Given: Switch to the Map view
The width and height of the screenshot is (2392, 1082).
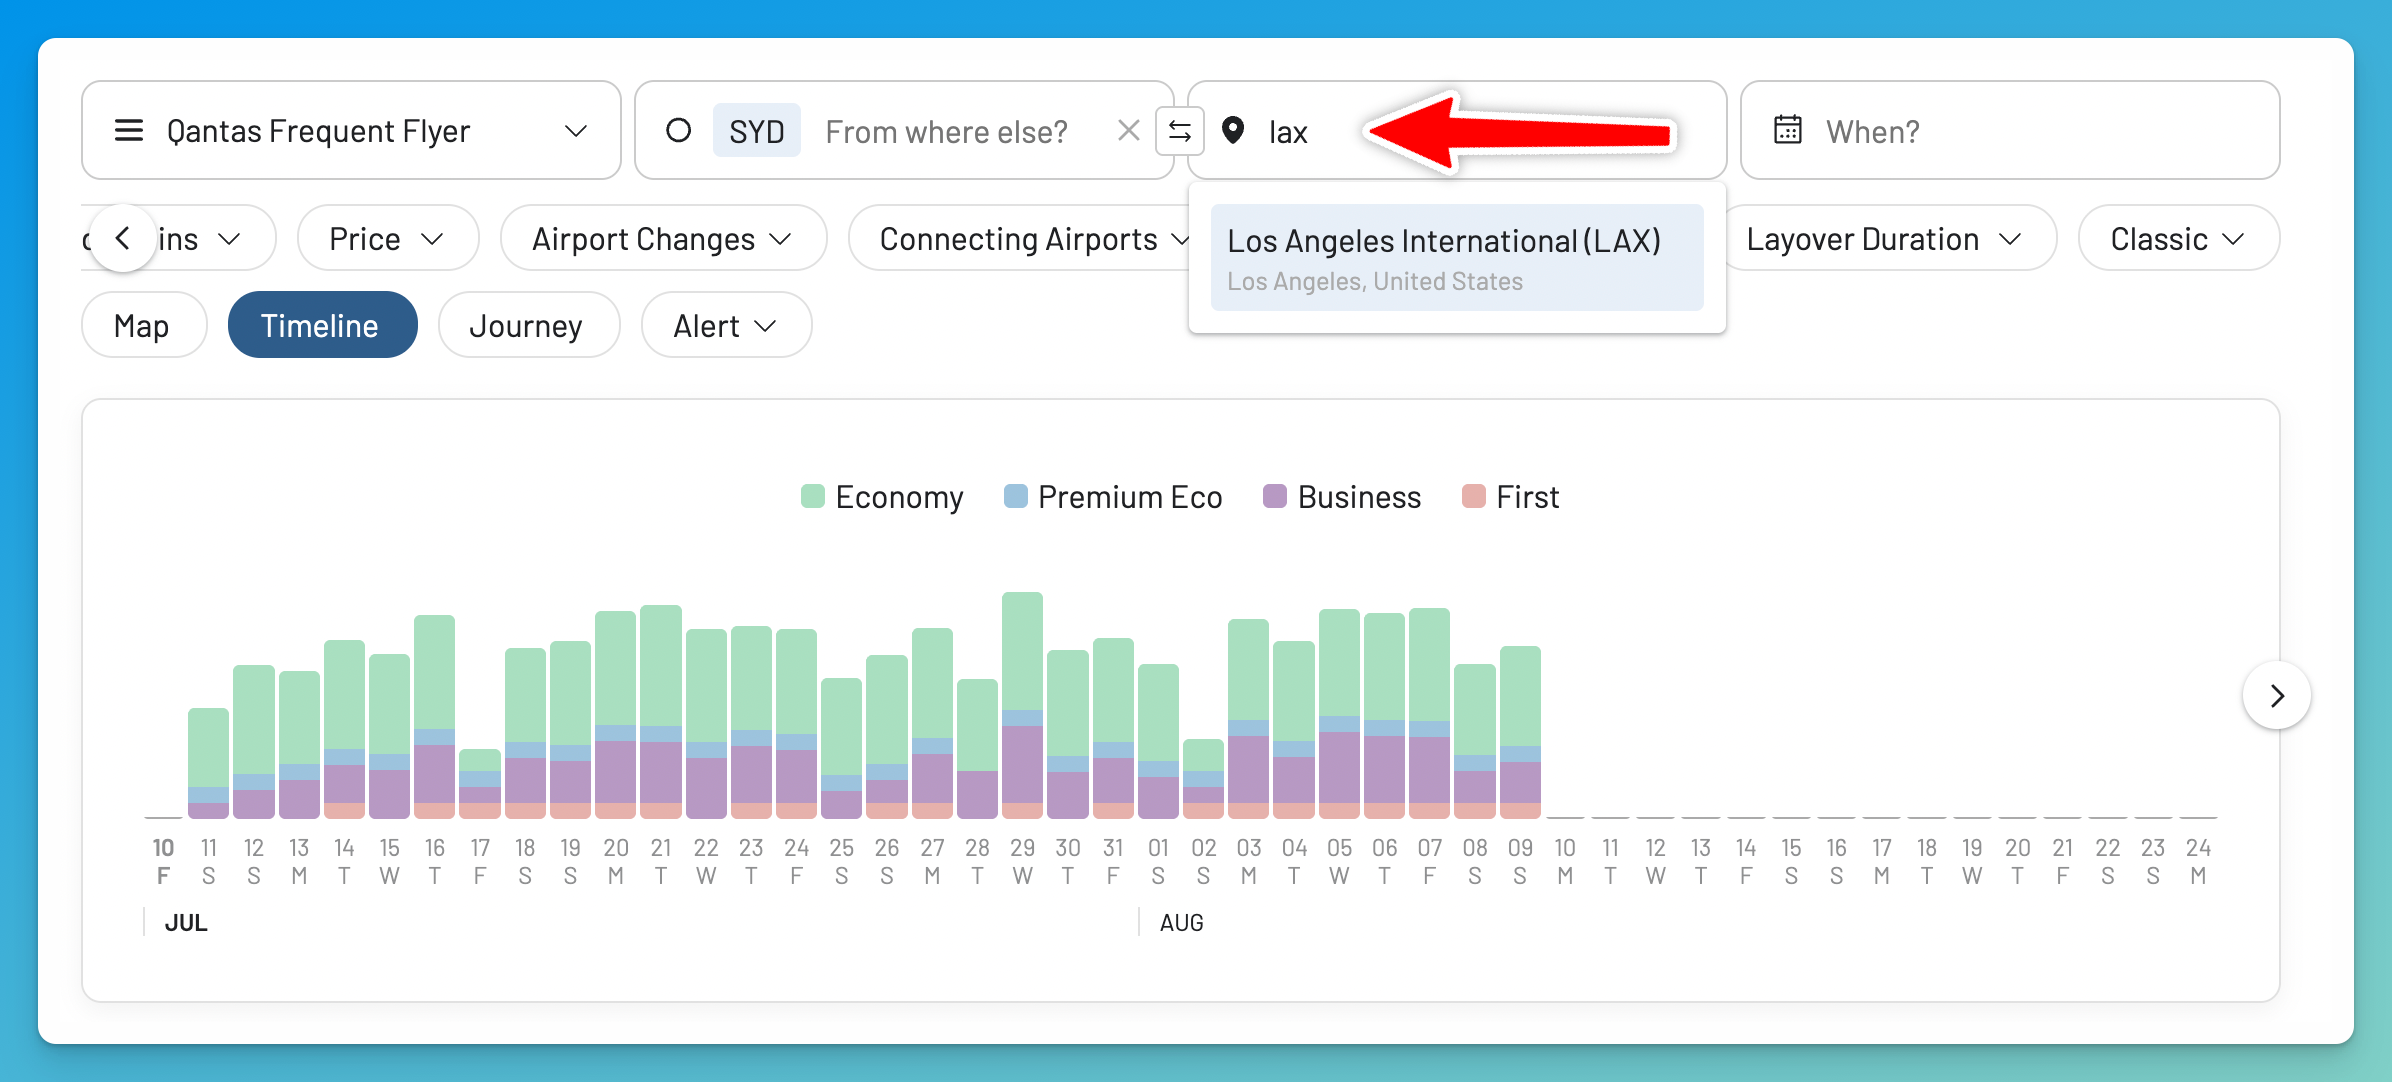Looking at the screenshot, I should coord(143,325).
